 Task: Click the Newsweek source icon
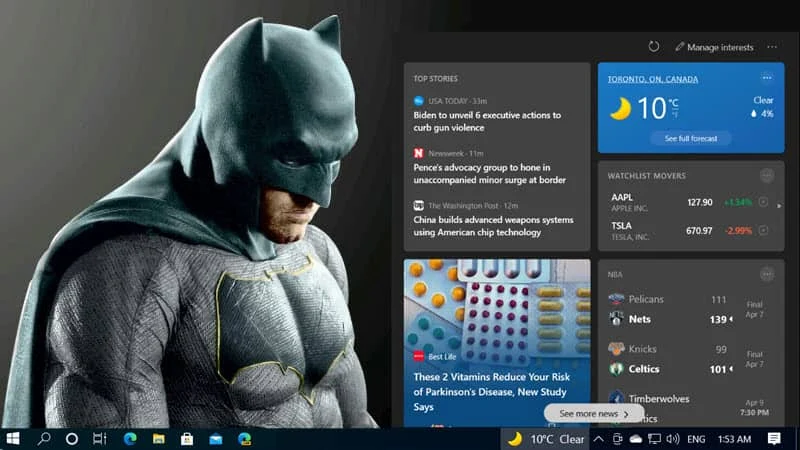click(418, 153)
